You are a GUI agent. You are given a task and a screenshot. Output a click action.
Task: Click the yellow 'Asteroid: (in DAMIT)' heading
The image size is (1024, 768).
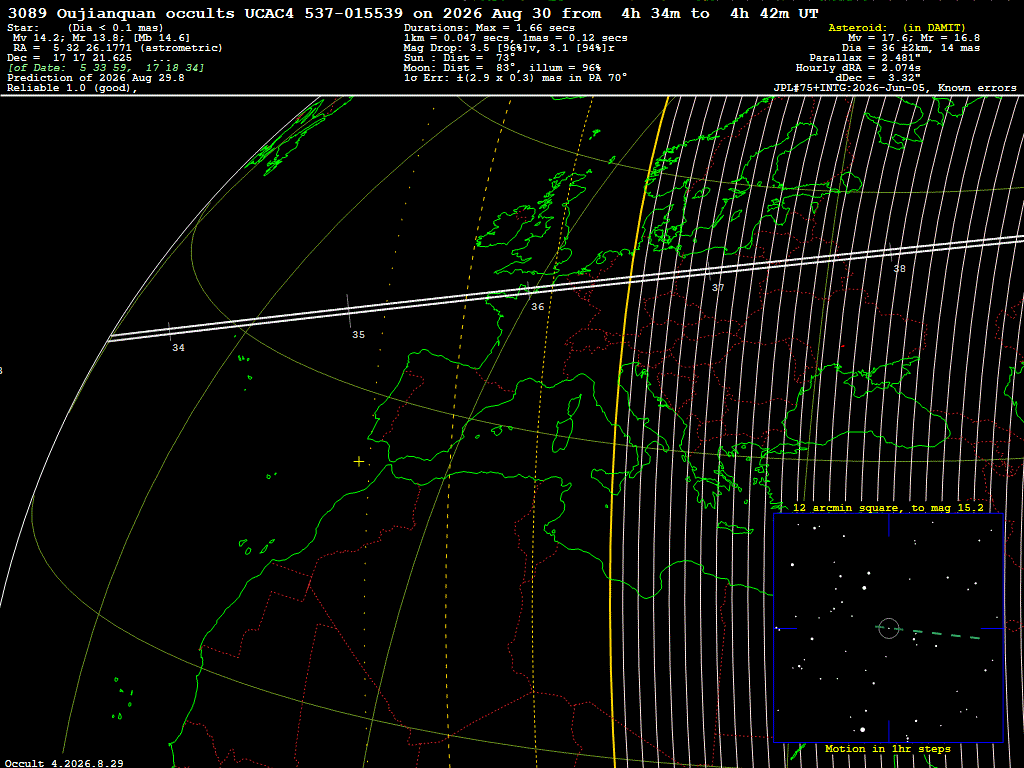click(x=897, y=28)
